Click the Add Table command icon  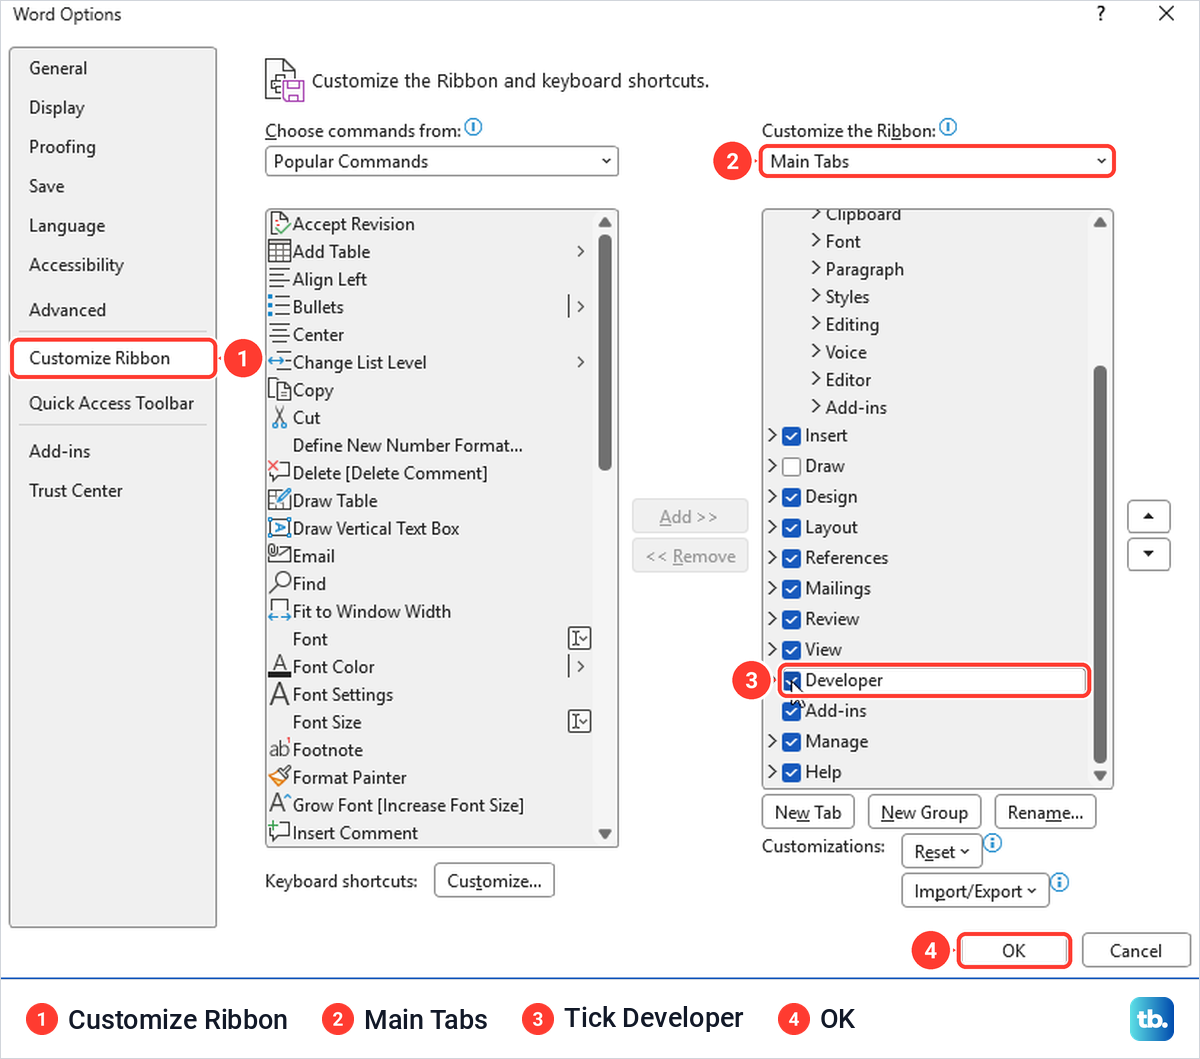(280, 251)
